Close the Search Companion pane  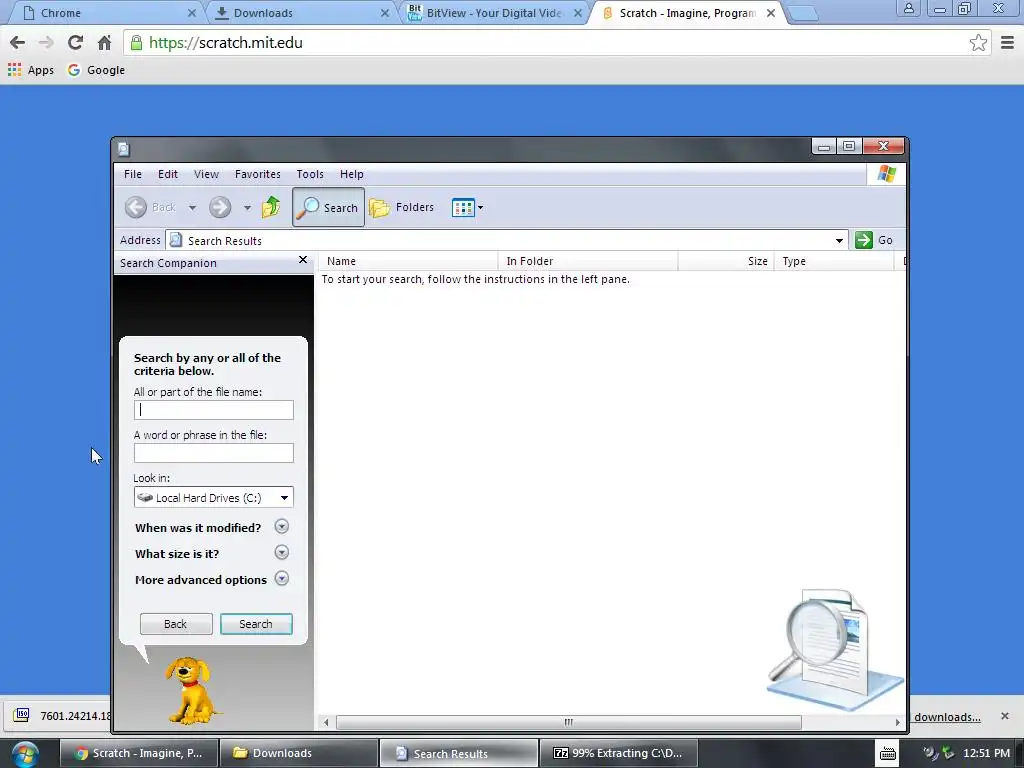302,260
